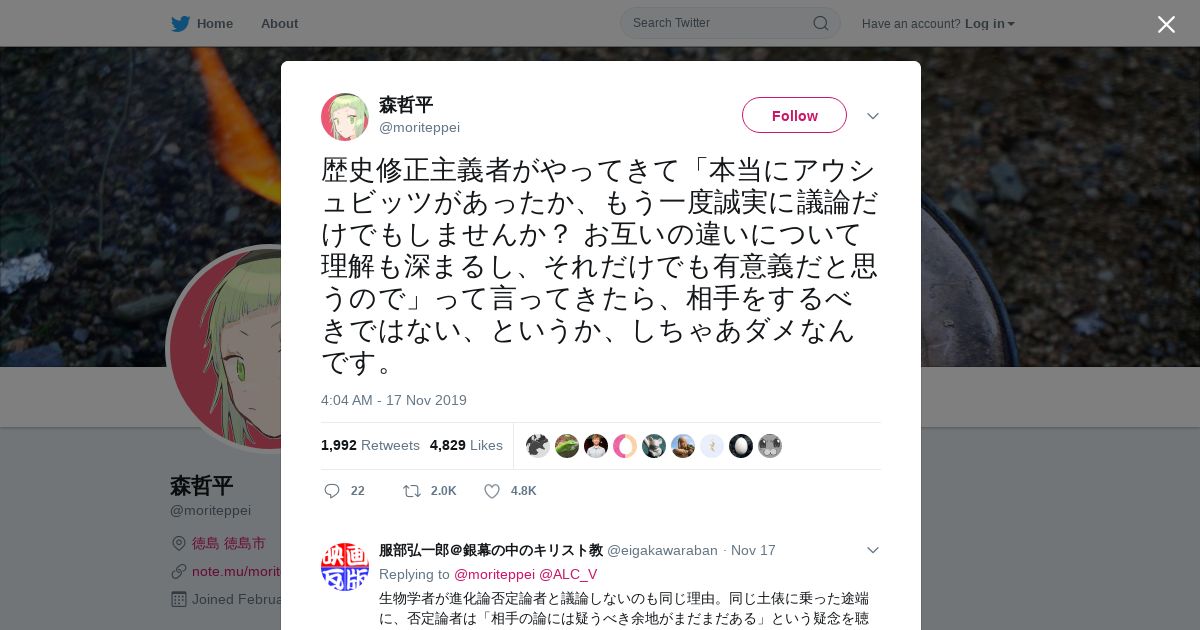
Task: Click the Search Twitter input field
Action: click(x=720, y=23)
